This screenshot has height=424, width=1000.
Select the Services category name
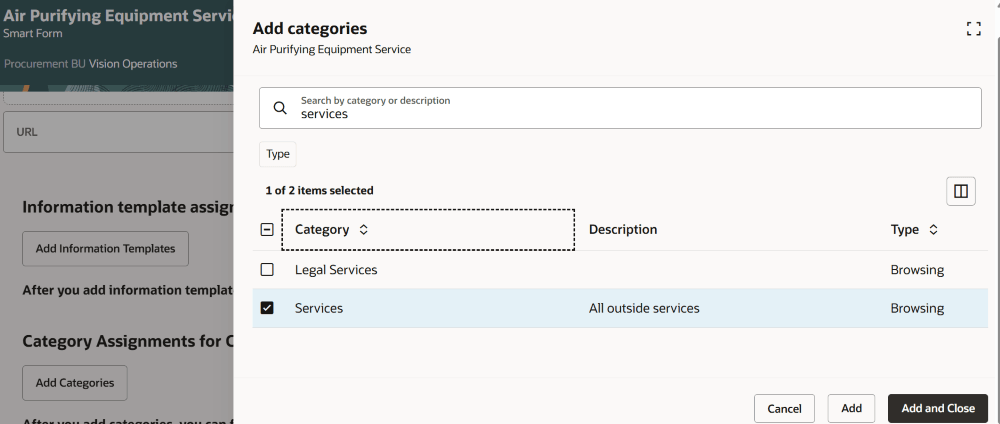pos(319,308)
